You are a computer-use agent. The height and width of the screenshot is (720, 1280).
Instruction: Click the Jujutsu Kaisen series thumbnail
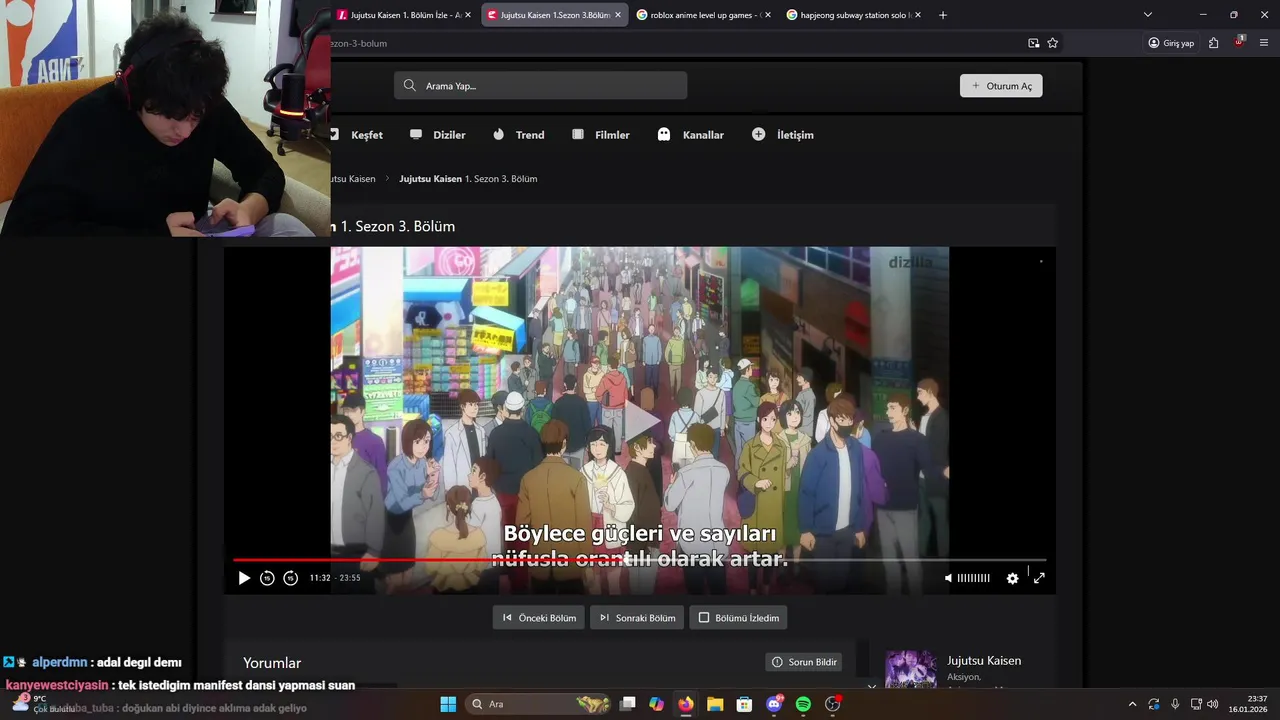(911, 668)
